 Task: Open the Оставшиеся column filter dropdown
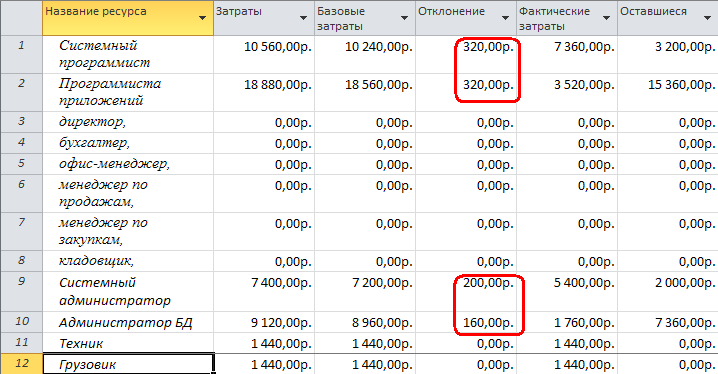pyautogui.click(x=706, y=18)
